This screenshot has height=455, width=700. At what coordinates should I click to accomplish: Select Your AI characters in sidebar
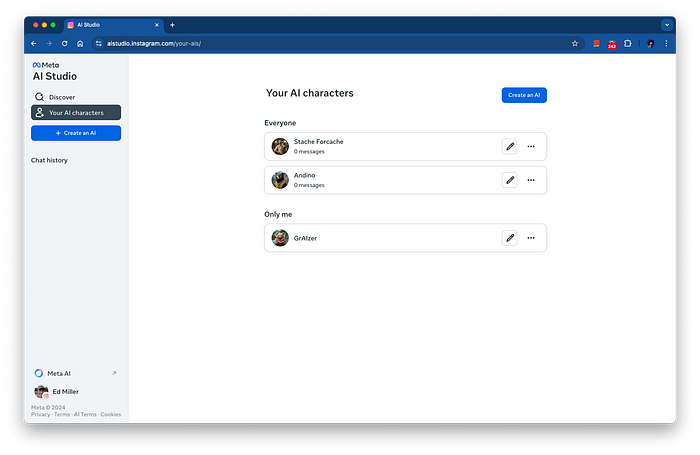76,113
